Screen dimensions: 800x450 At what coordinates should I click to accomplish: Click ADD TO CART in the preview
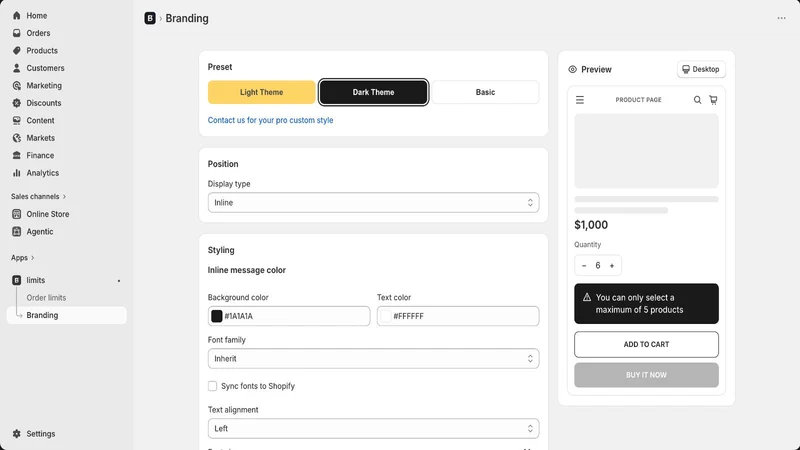click(x=646, y=344)
